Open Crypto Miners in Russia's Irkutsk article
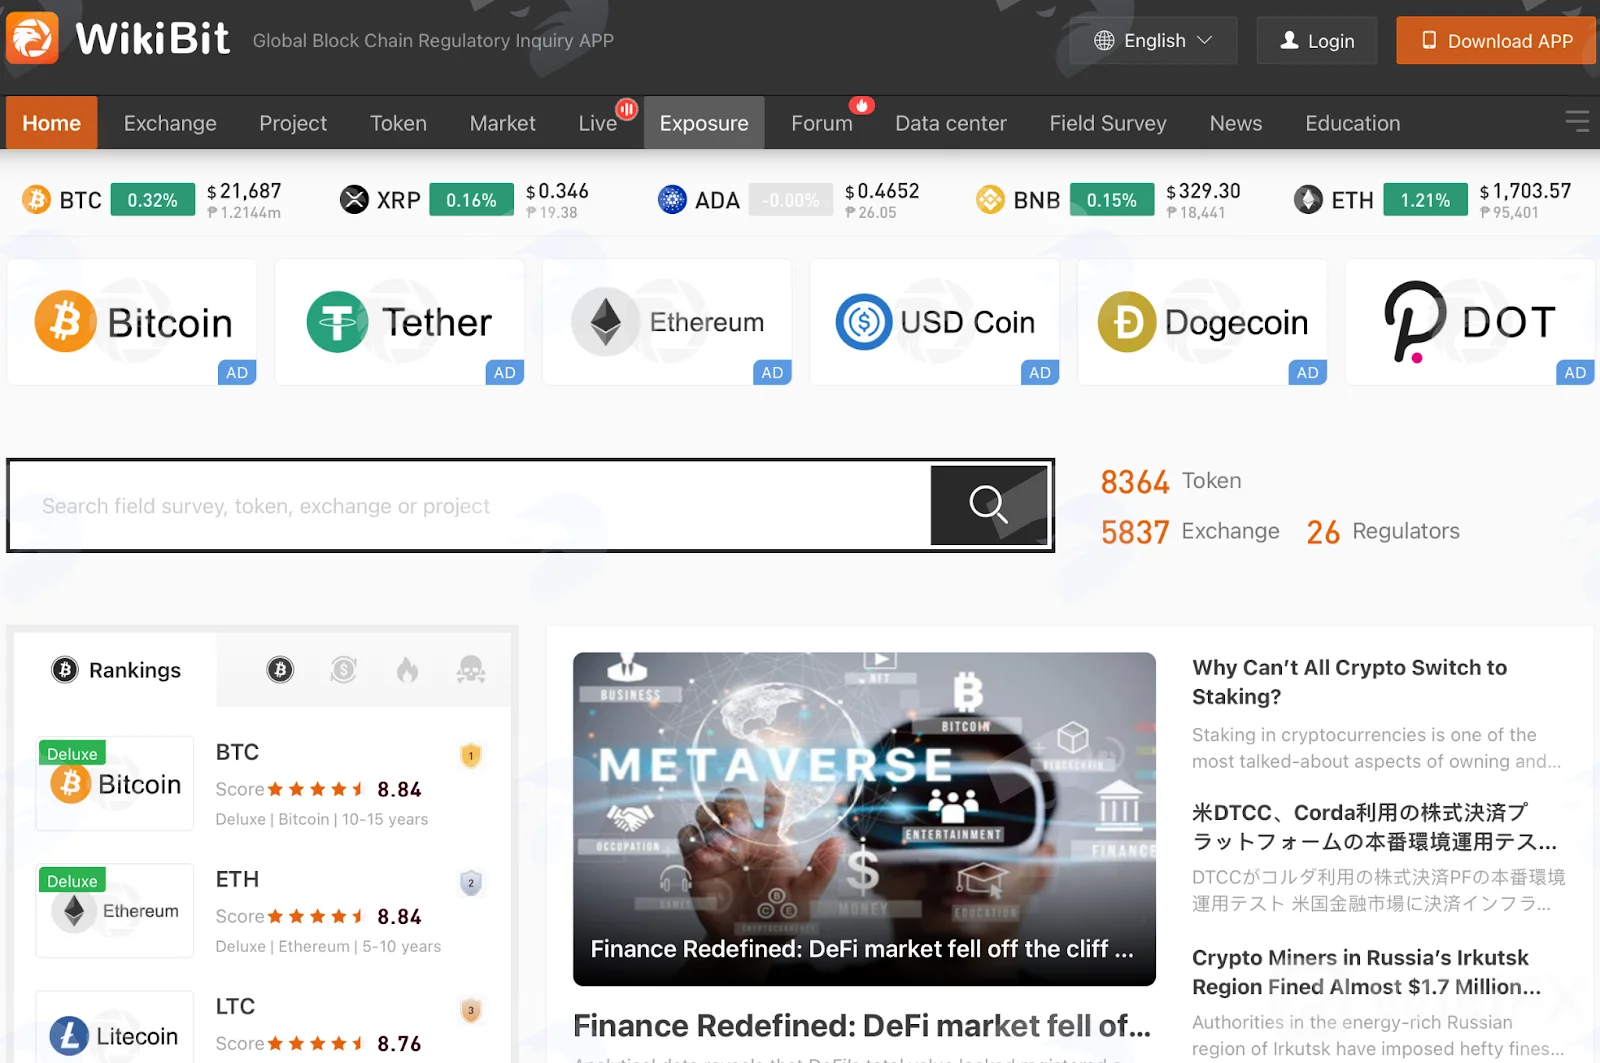The height and width of the screenshot is (1063, 1600). [x=1366, y=972]
